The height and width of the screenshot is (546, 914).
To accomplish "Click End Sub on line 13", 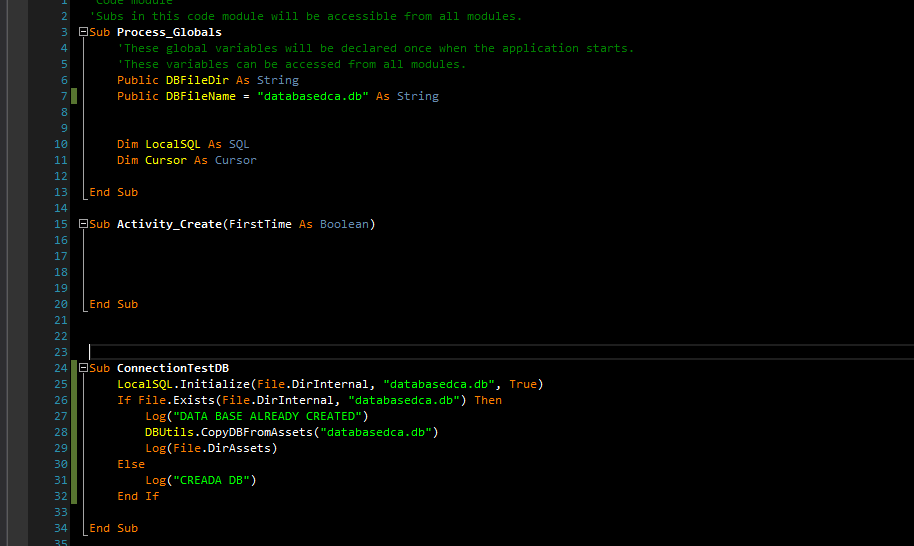I will pos(113,192).
